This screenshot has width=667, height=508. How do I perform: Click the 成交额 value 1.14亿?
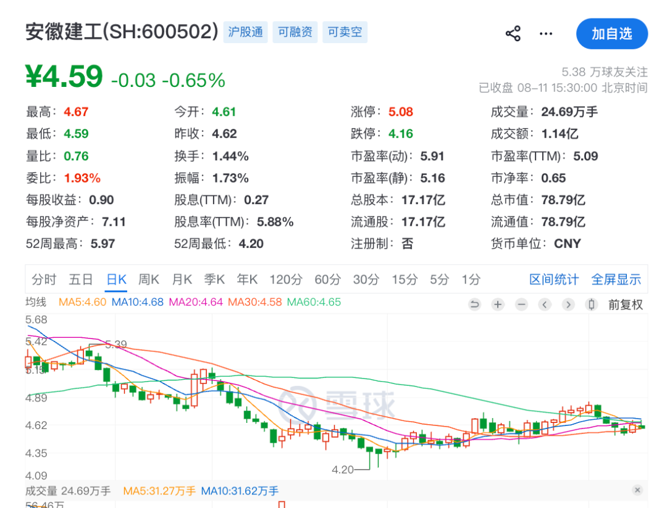coord(560,134)
